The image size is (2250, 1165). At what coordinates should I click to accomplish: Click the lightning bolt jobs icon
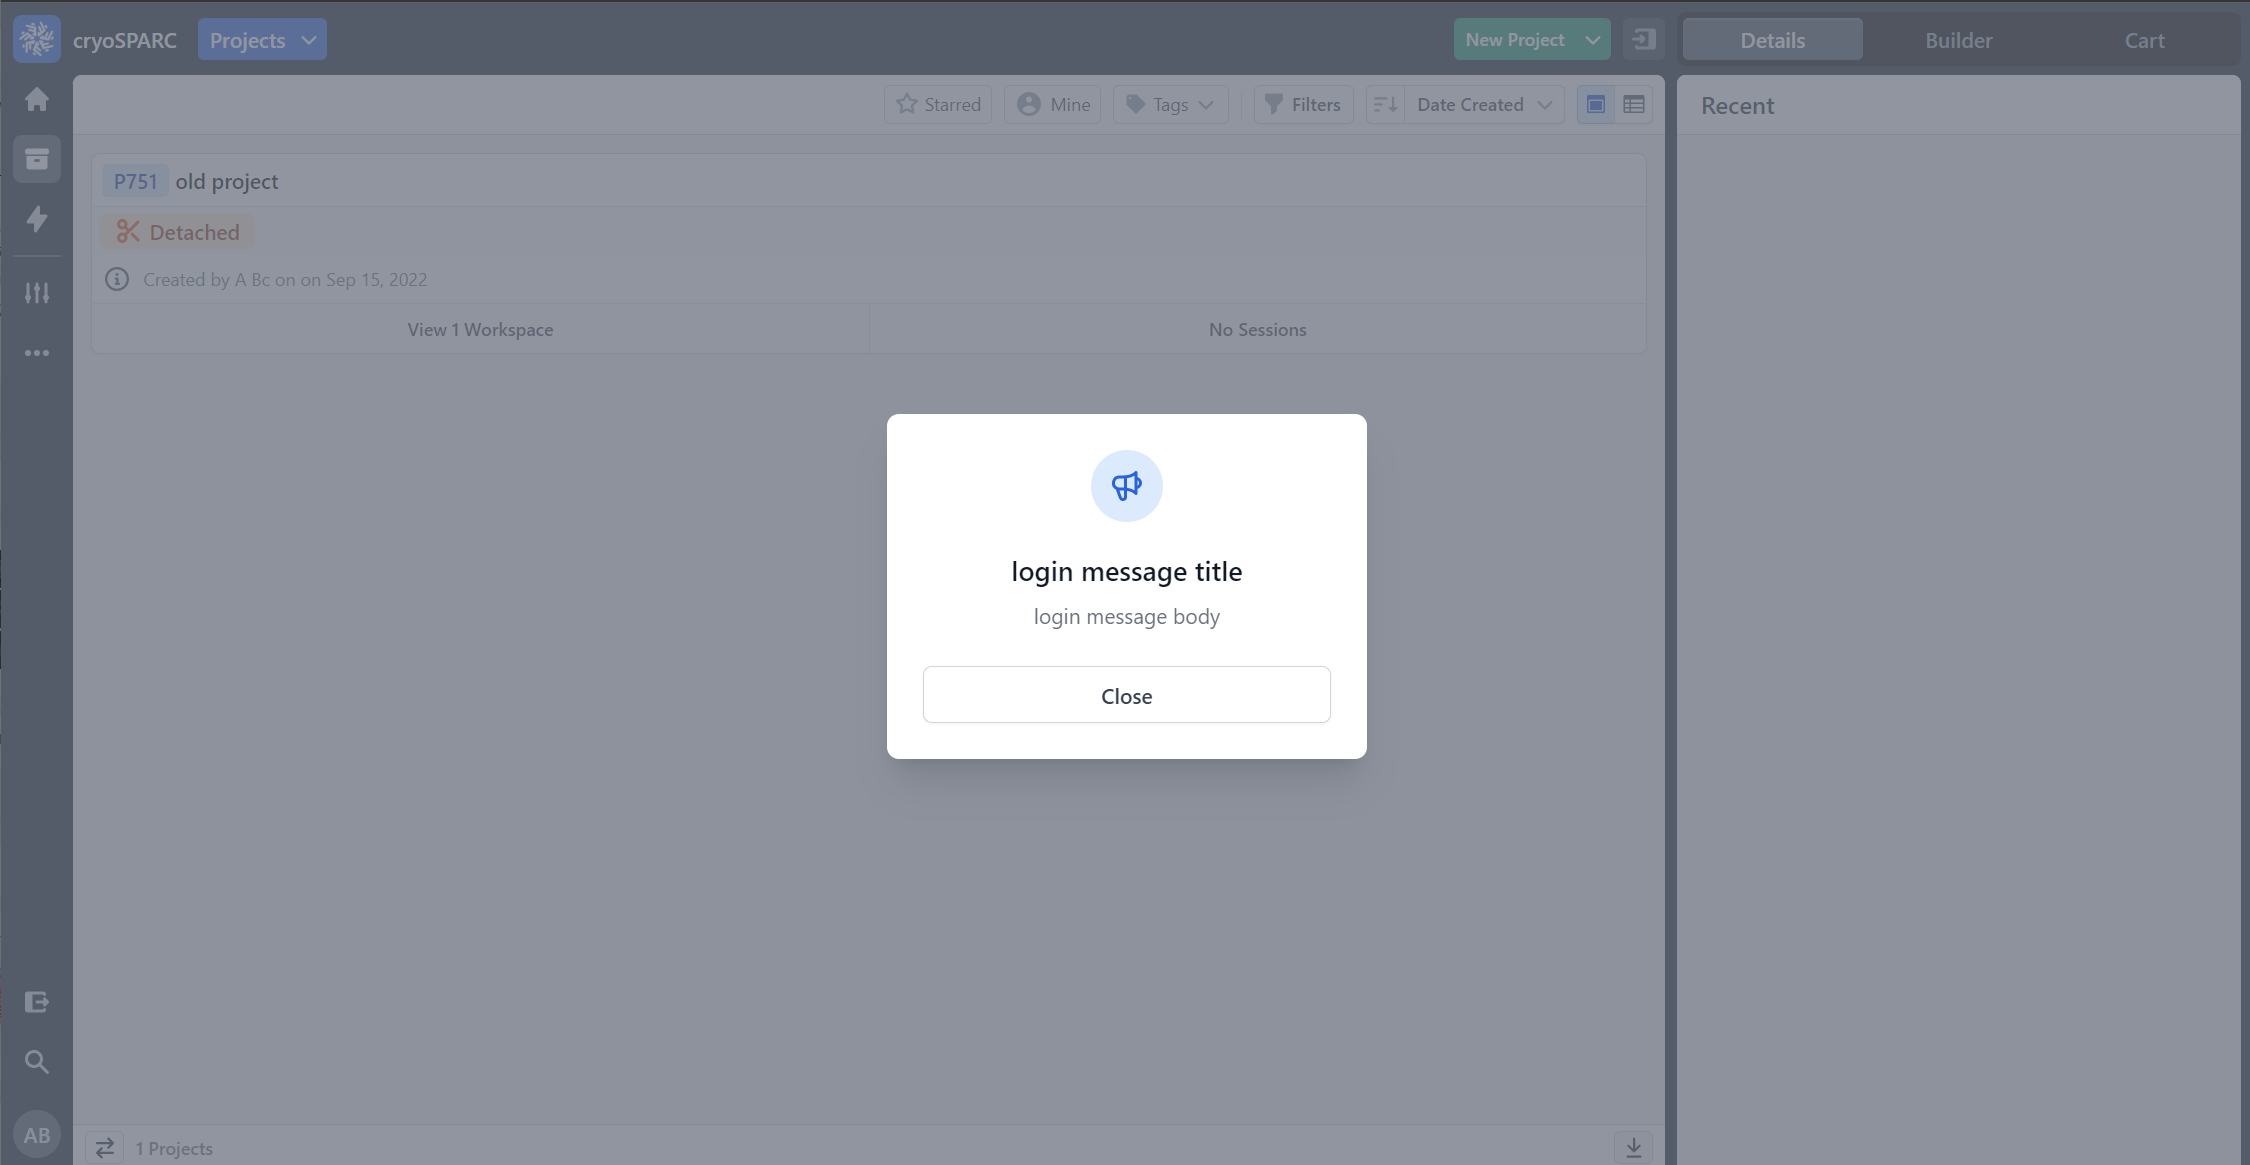[x=37, y=219]
